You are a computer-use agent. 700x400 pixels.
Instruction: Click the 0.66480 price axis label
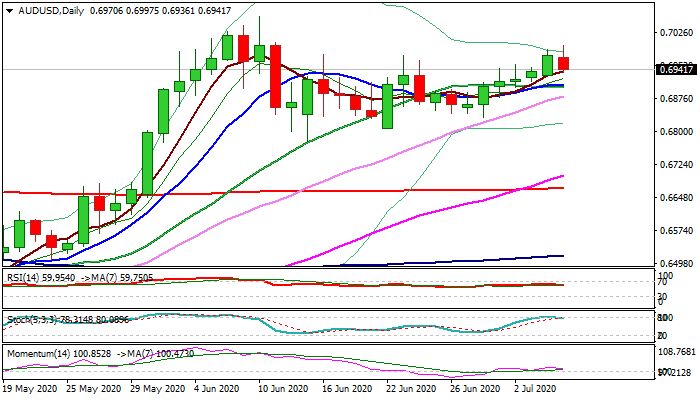[x=676, y=196]
